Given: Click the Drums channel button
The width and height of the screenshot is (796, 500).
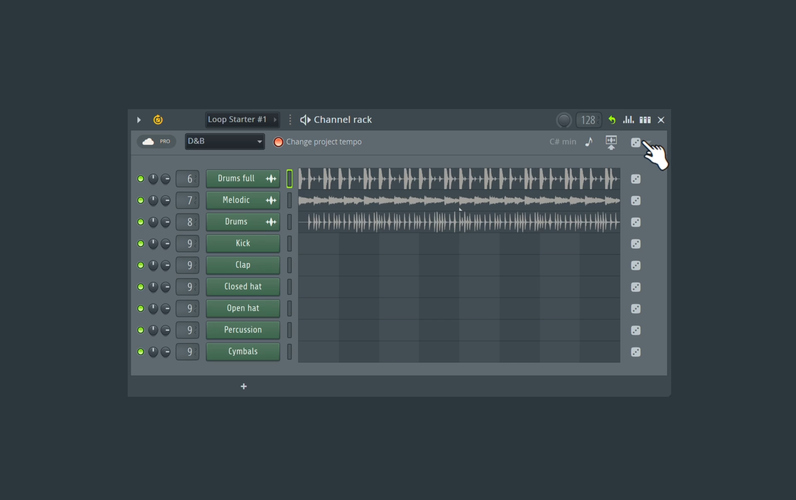Looking at the screenshot, I should [x=243, y=222].
